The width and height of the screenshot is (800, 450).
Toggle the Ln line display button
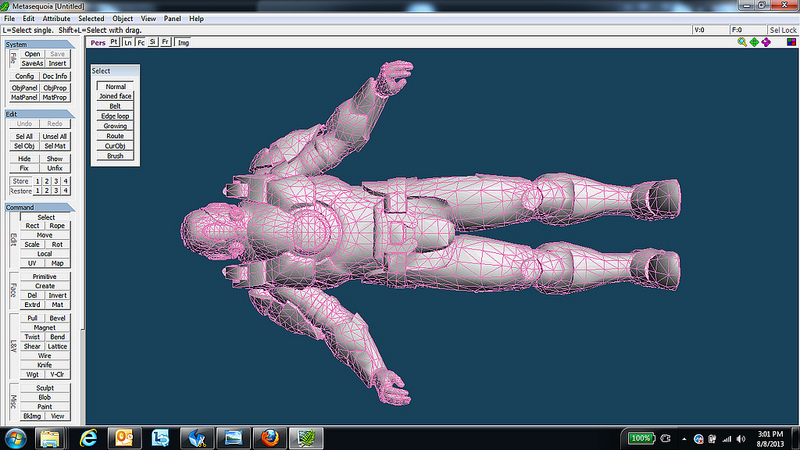point(128,42)
